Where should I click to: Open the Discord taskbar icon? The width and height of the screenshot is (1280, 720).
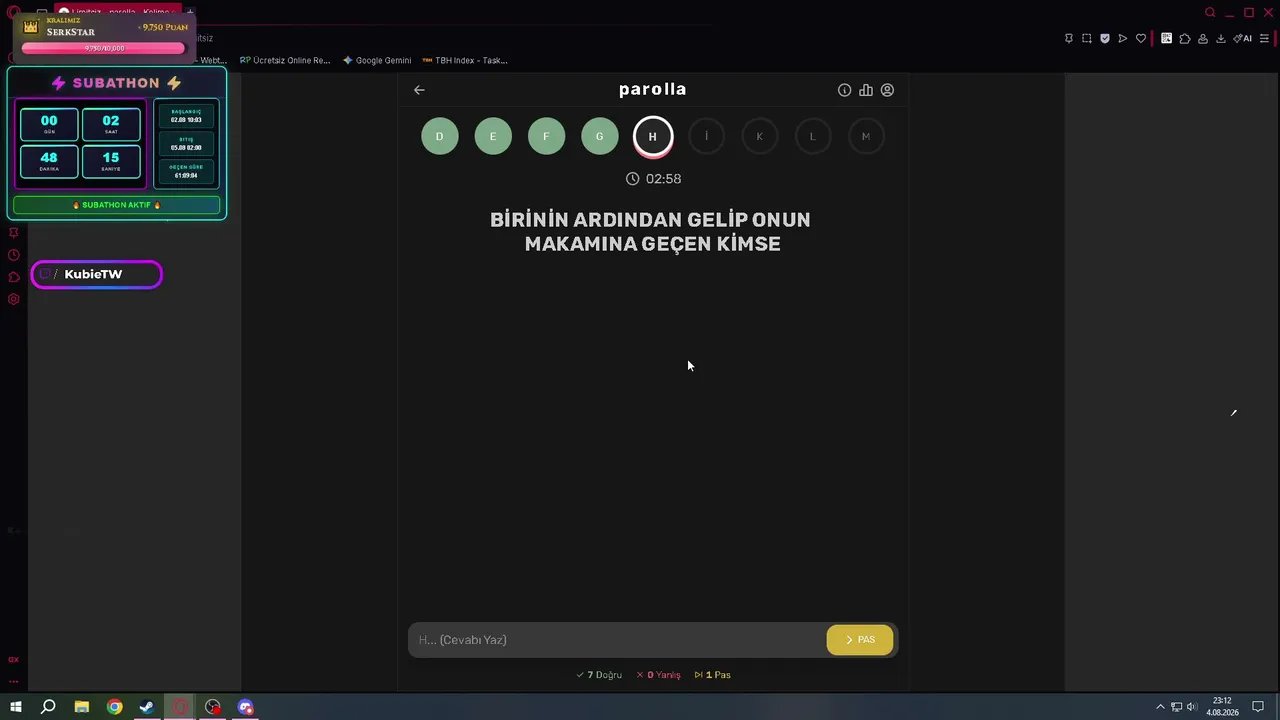(246, 707)
